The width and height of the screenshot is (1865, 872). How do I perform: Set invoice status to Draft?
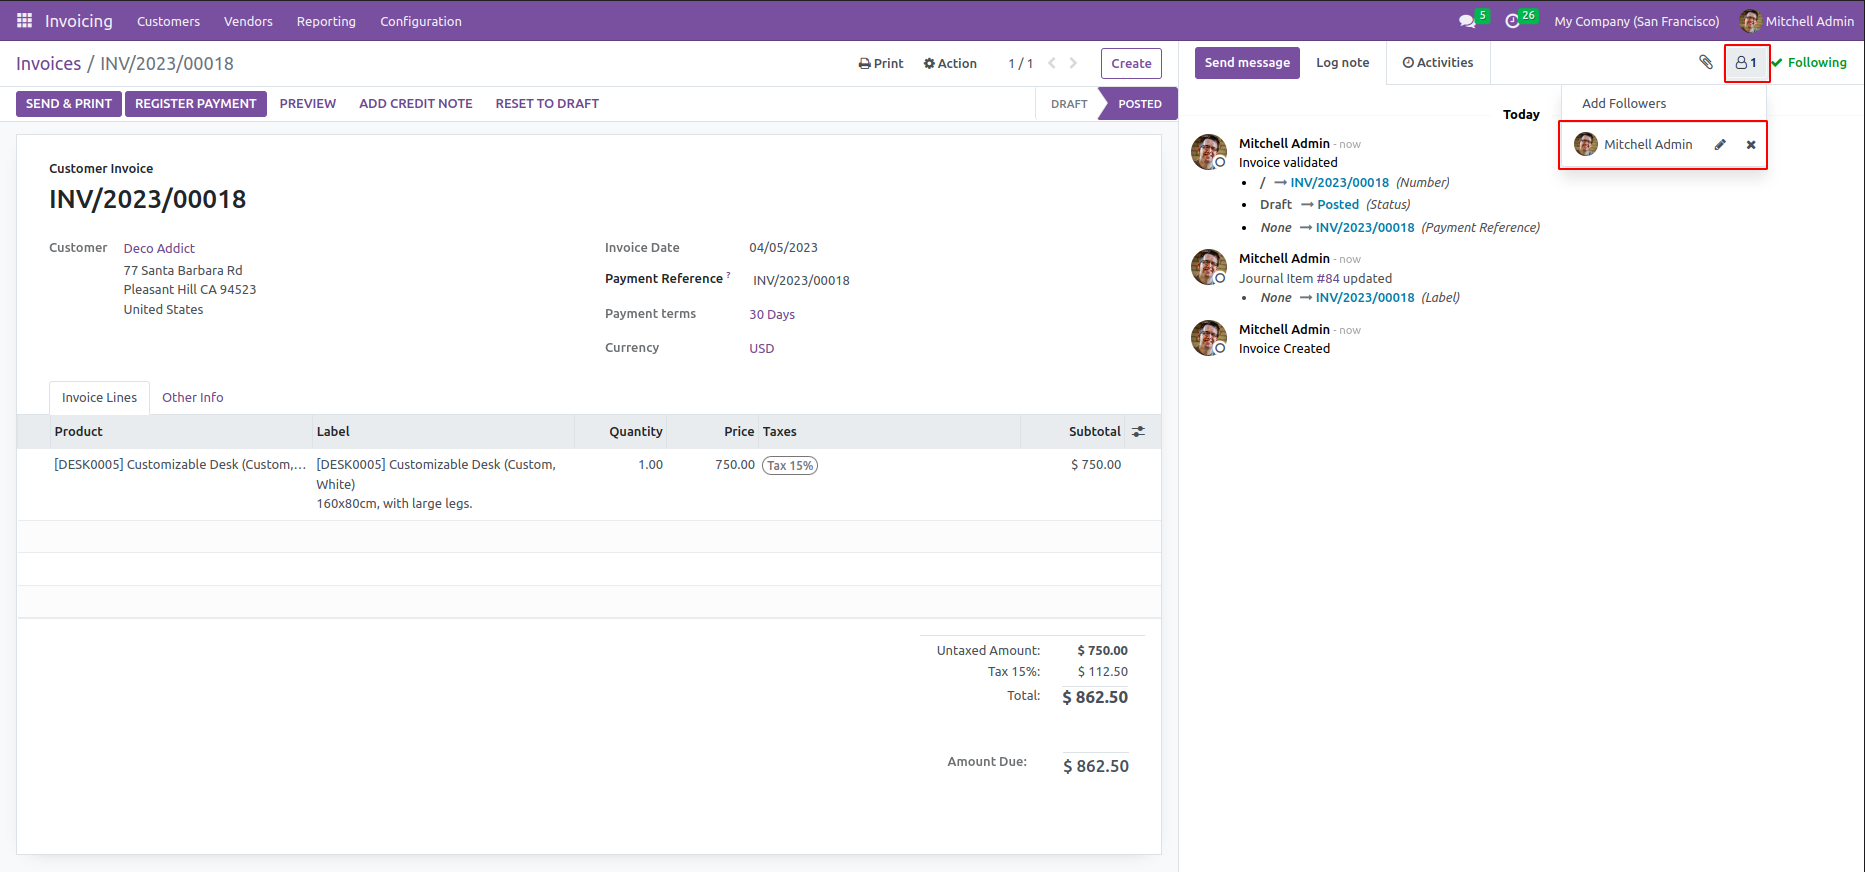(1068, 104)
